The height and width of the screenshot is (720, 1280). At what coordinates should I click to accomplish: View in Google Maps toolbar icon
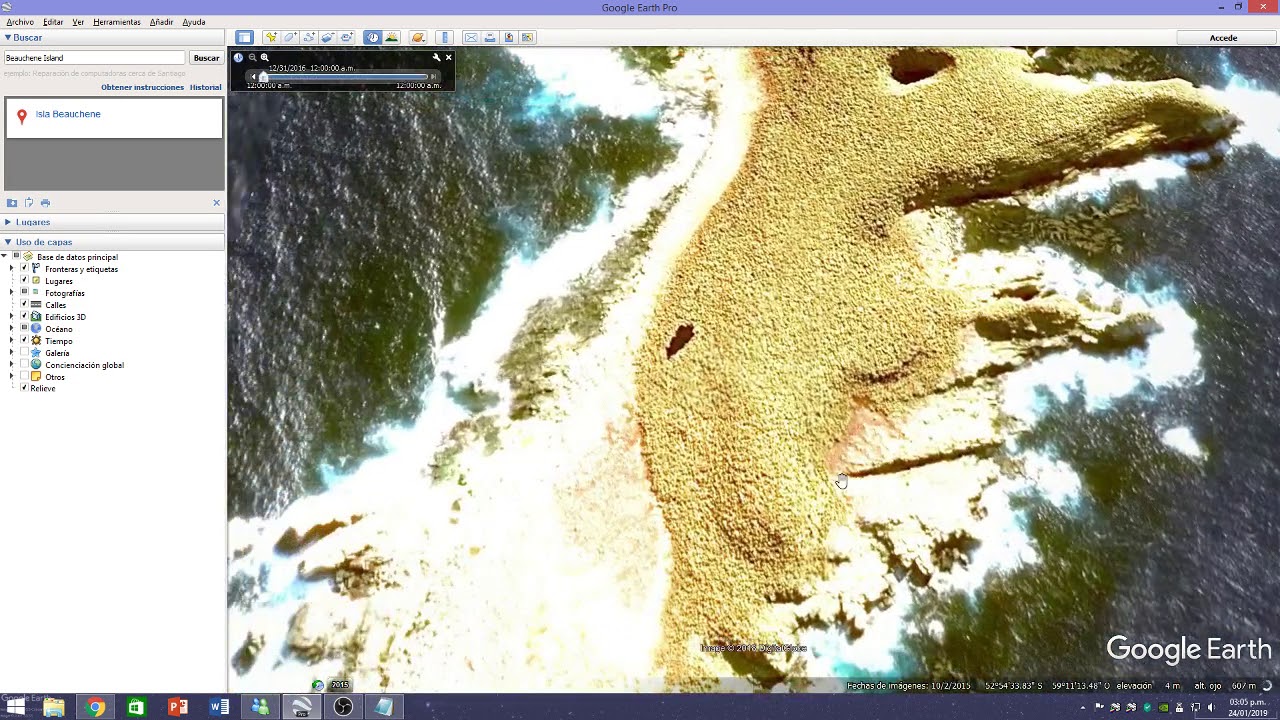click(x=527, y=37)
